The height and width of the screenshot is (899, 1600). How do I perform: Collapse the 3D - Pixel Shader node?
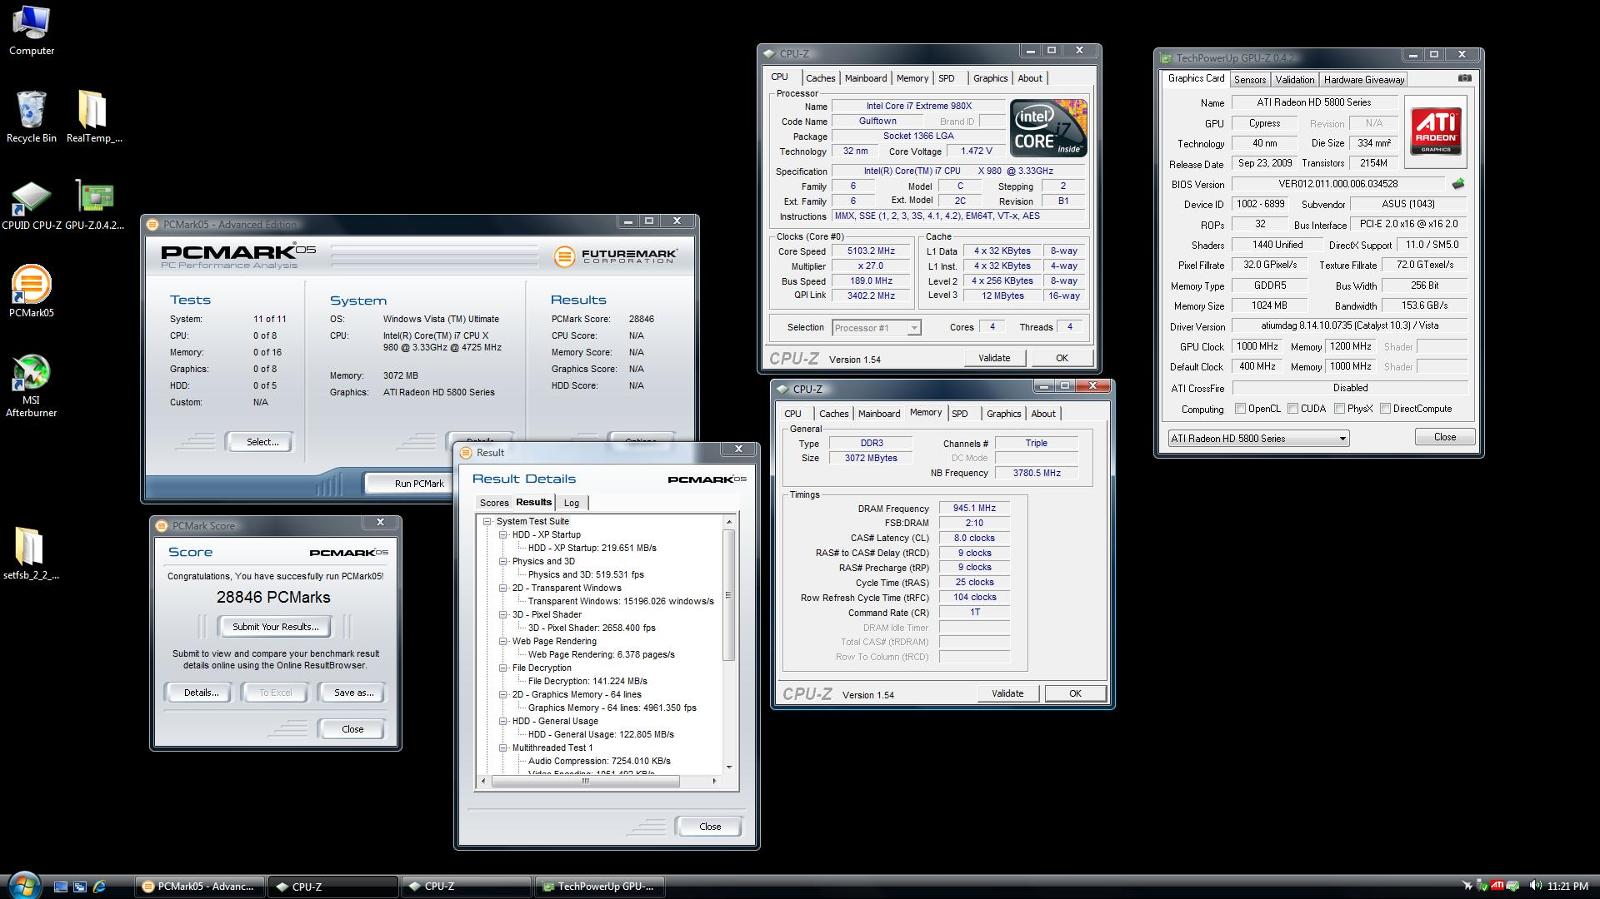click(x=503, y=615)
